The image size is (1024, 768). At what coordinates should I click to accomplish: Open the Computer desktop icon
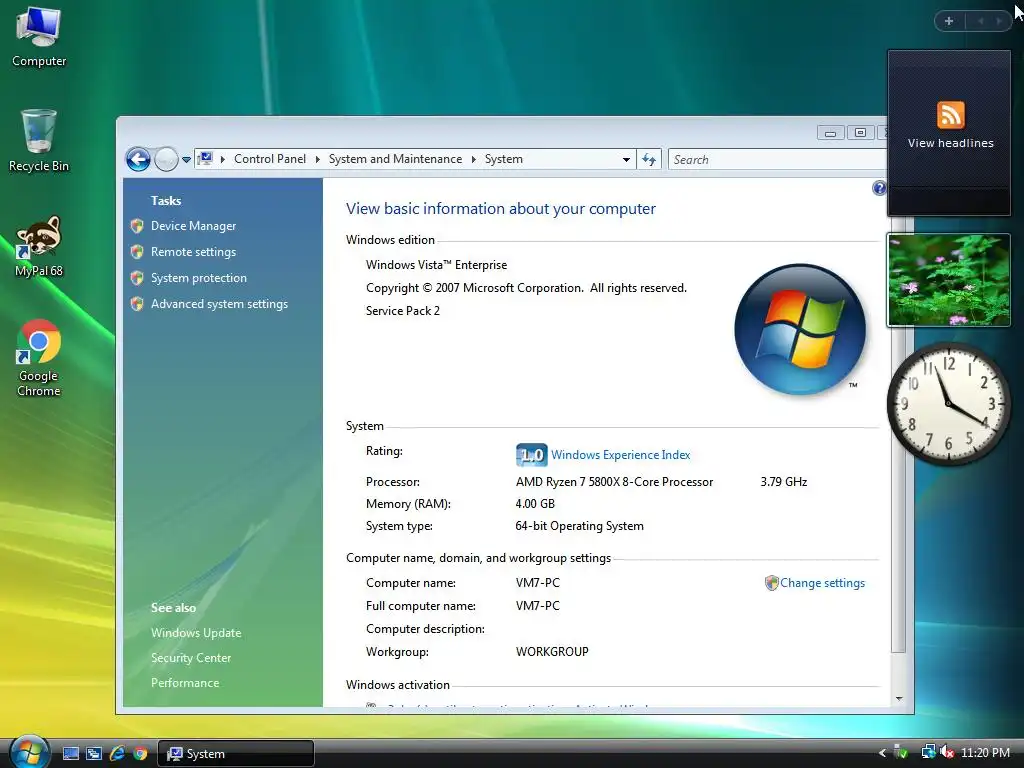click(x=39, y=37)
